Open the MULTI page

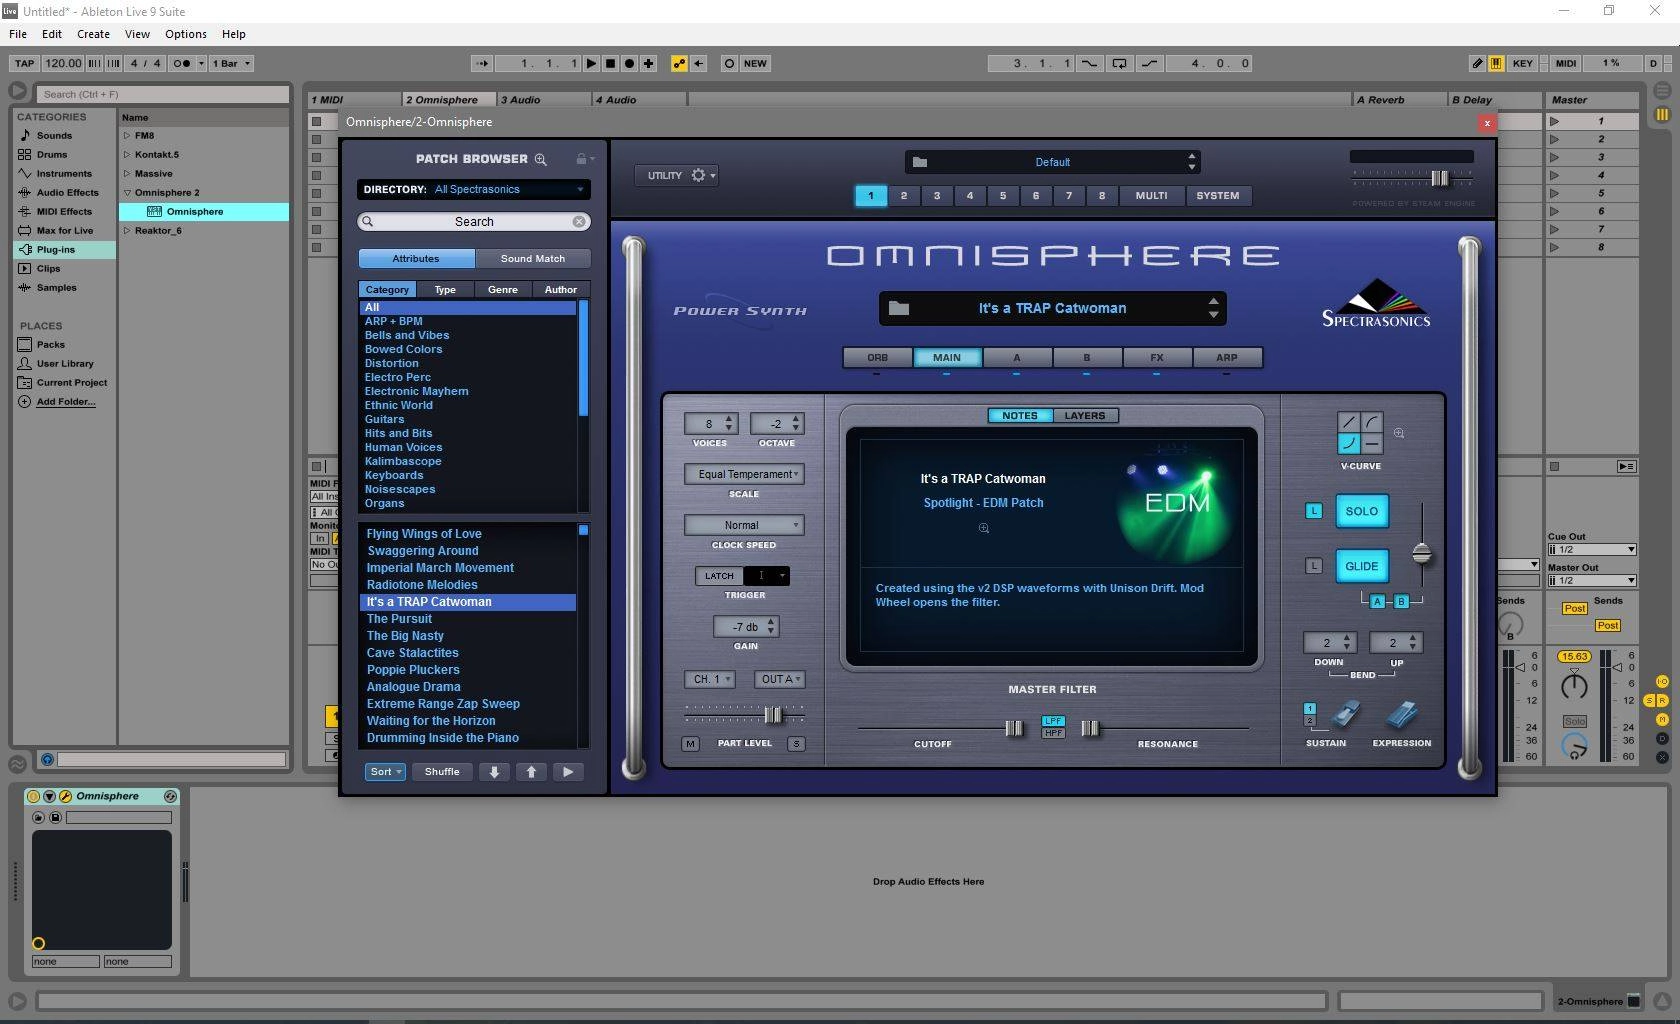coord(1151,195)
